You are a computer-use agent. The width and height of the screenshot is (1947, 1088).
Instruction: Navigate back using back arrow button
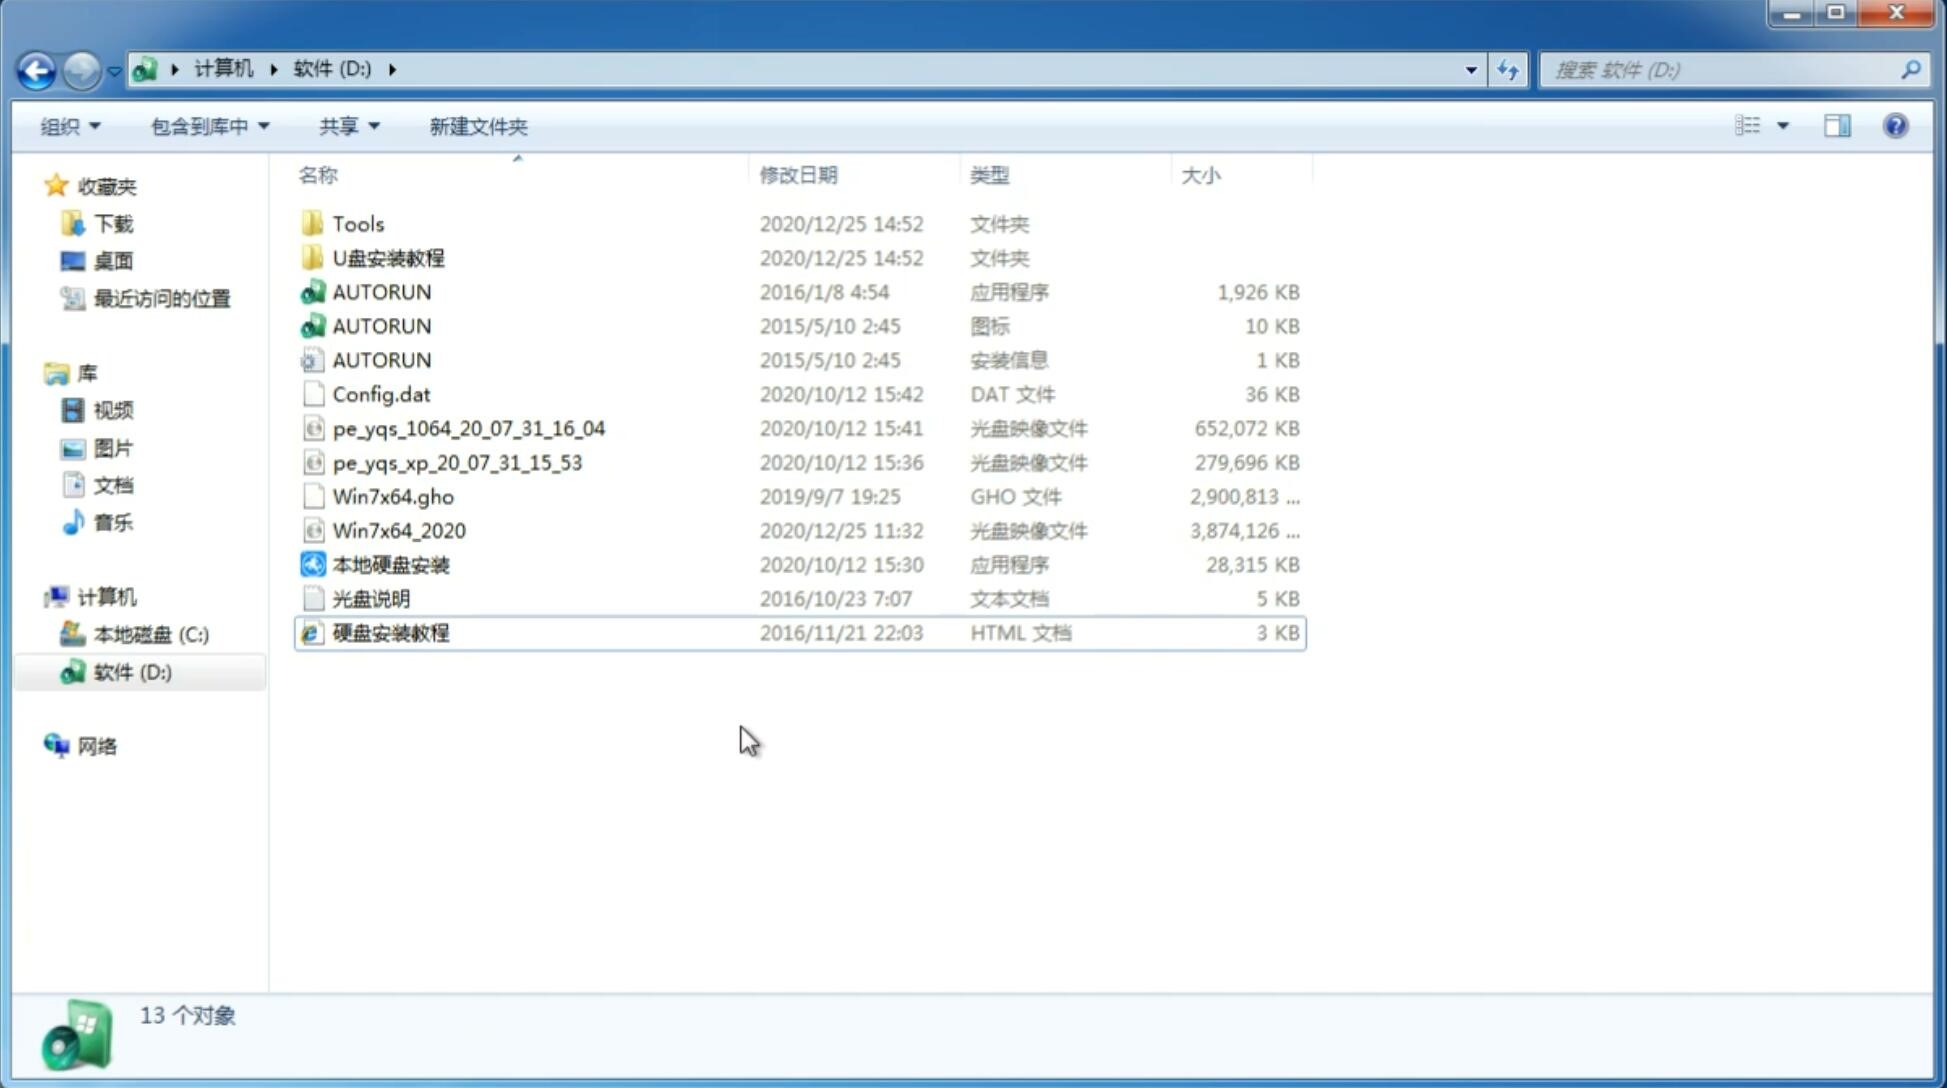point(37,68)
